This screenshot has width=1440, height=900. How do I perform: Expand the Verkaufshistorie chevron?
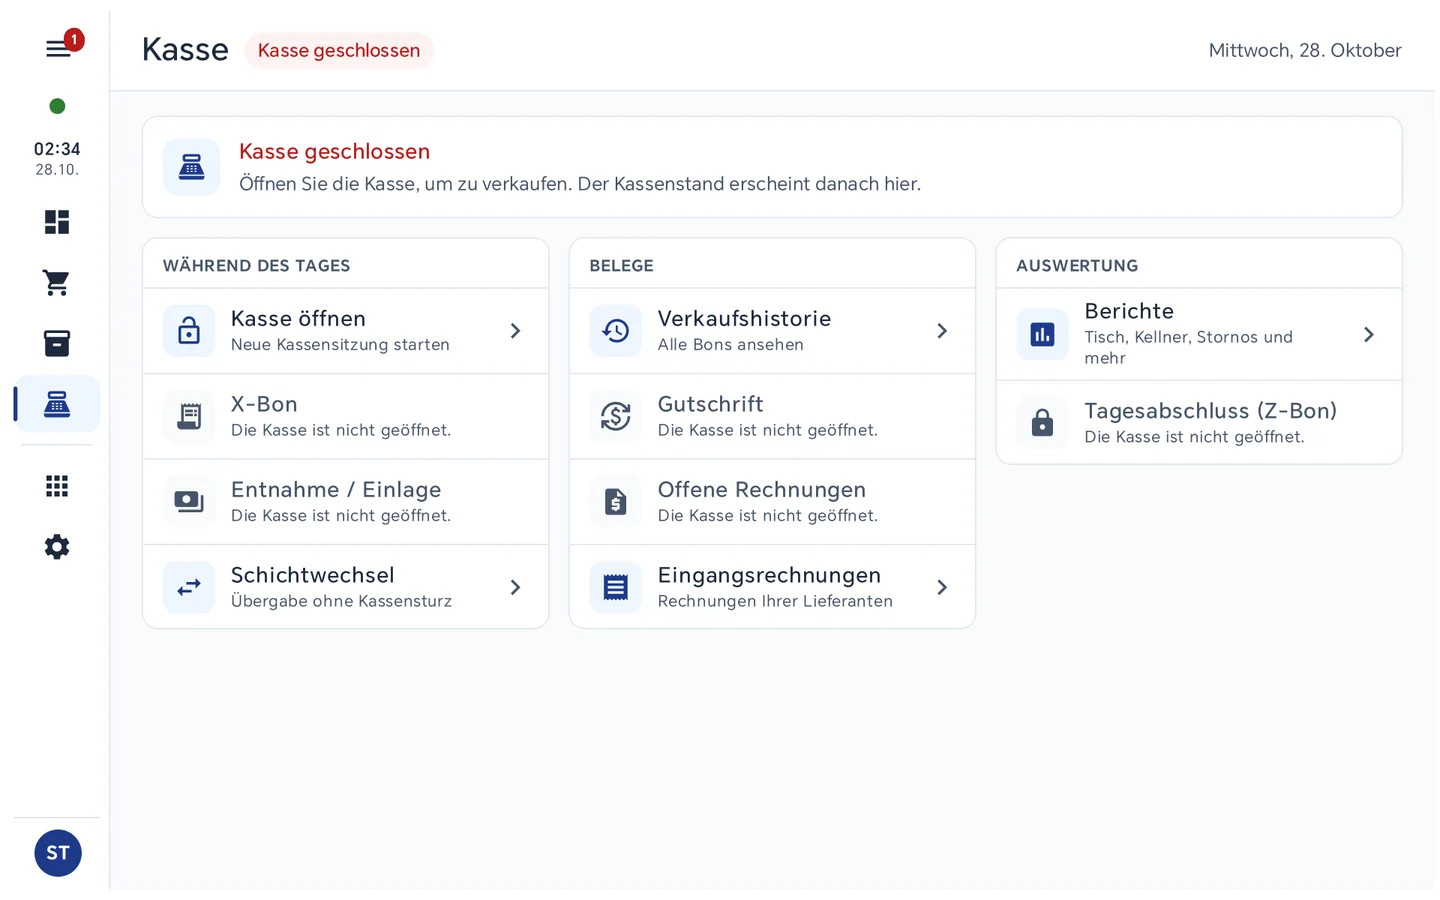tap(942, 331)
